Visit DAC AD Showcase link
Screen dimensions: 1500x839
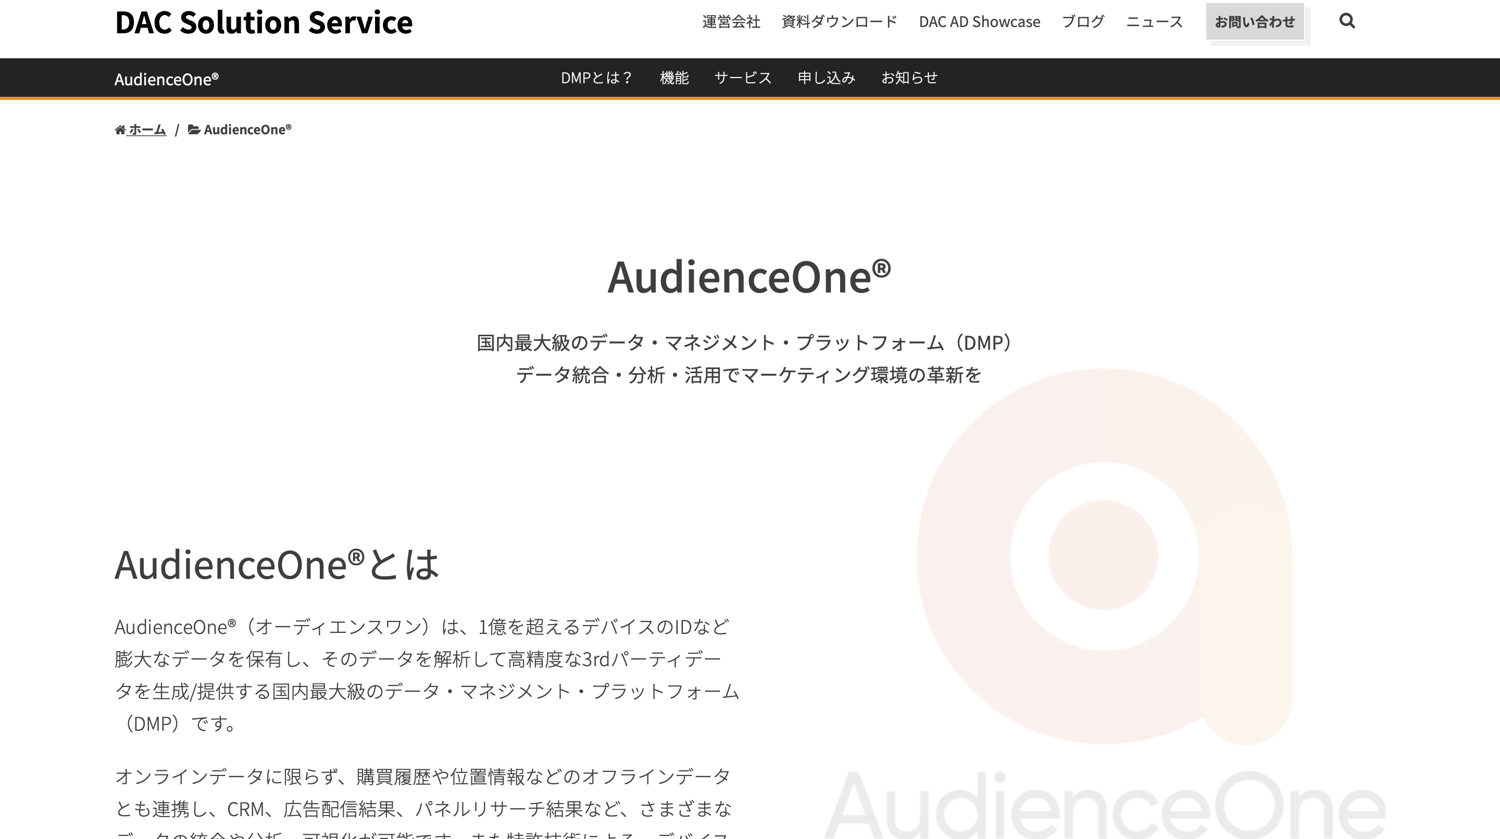(979, 21)
